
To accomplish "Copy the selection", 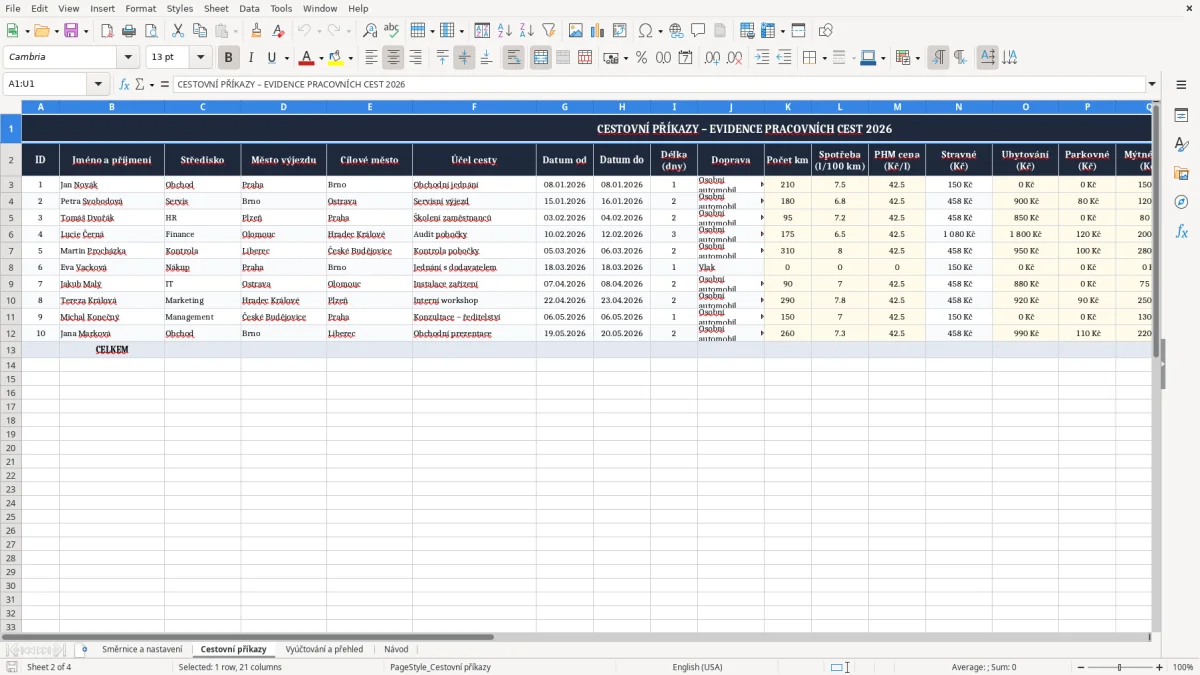I will [x=200, y=31].
